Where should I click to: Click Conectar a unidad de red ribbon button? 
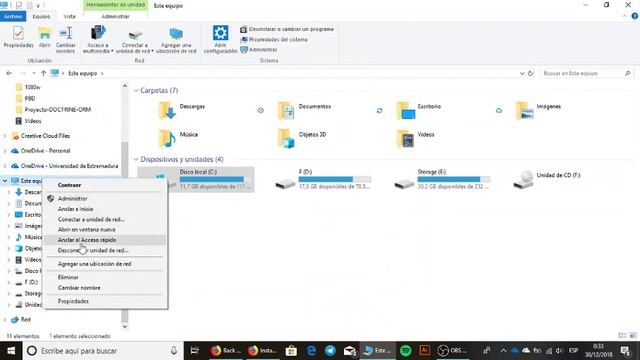135,40
